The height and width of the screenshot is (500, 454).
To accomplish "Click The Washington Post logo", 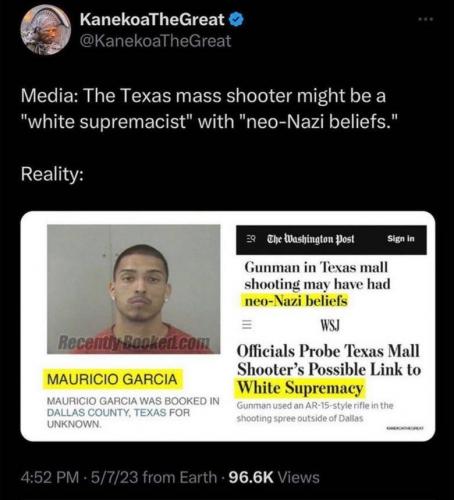I will [x=310, y=239].
